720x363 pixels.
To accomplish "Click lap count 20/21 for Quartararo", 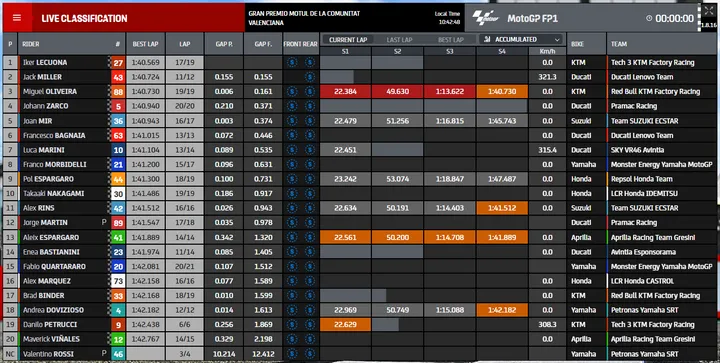I will [185, 266].
